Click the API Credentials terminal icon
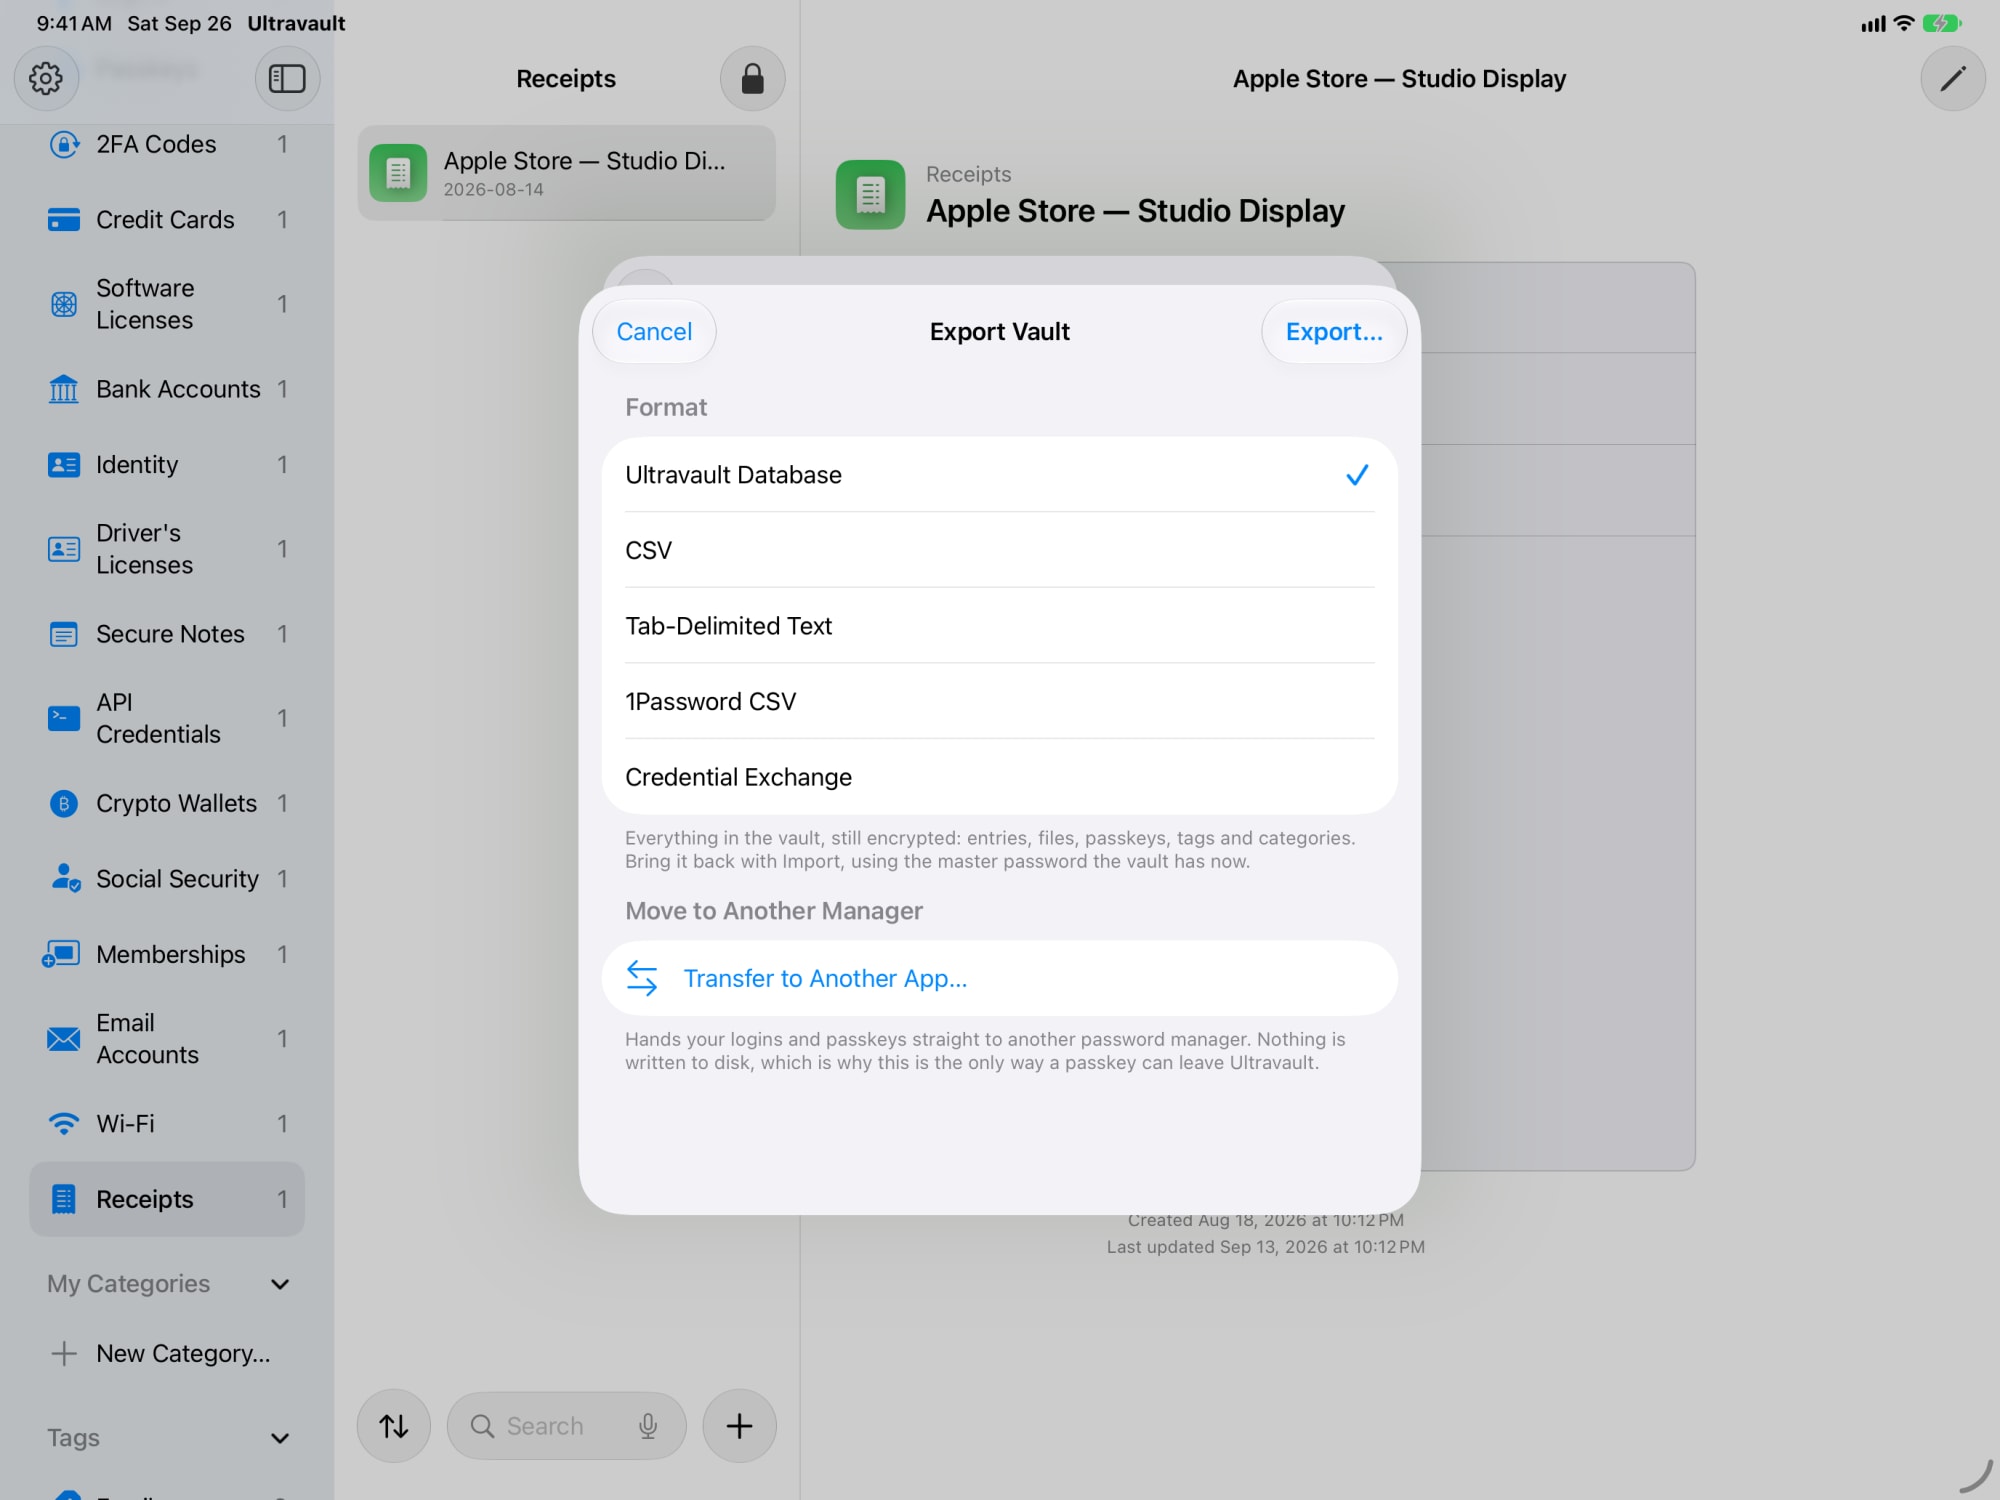The image size is (2000, 1500). click(x=64, y=718)
